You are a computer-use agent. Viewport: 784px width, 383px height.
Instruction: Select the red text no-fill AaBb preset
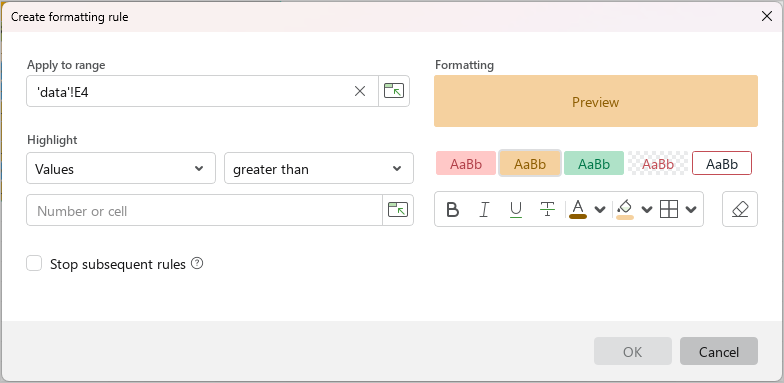pyautogui.click(x=658, y=163)
